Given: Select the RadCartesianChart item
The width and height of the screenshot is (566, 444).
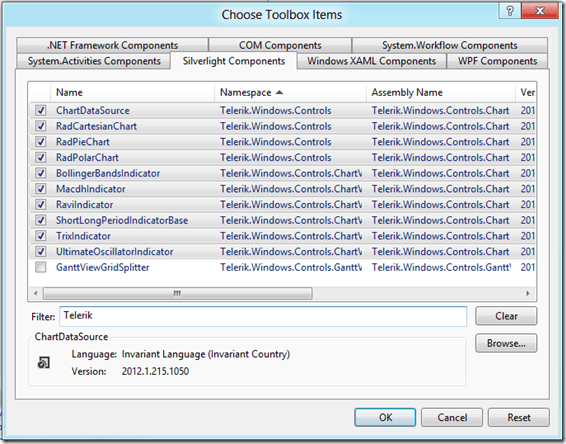Looking at the screenshot, I should coord(96,126).
